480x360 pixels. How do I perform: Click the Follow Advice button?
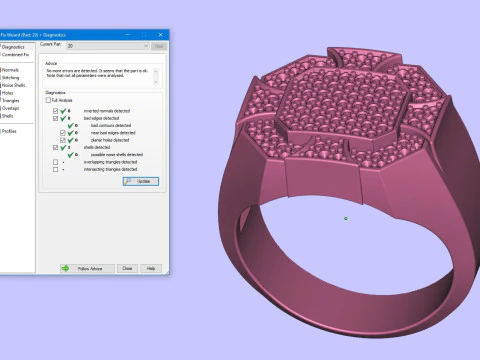pyautogui.click(x=87, y=269)
